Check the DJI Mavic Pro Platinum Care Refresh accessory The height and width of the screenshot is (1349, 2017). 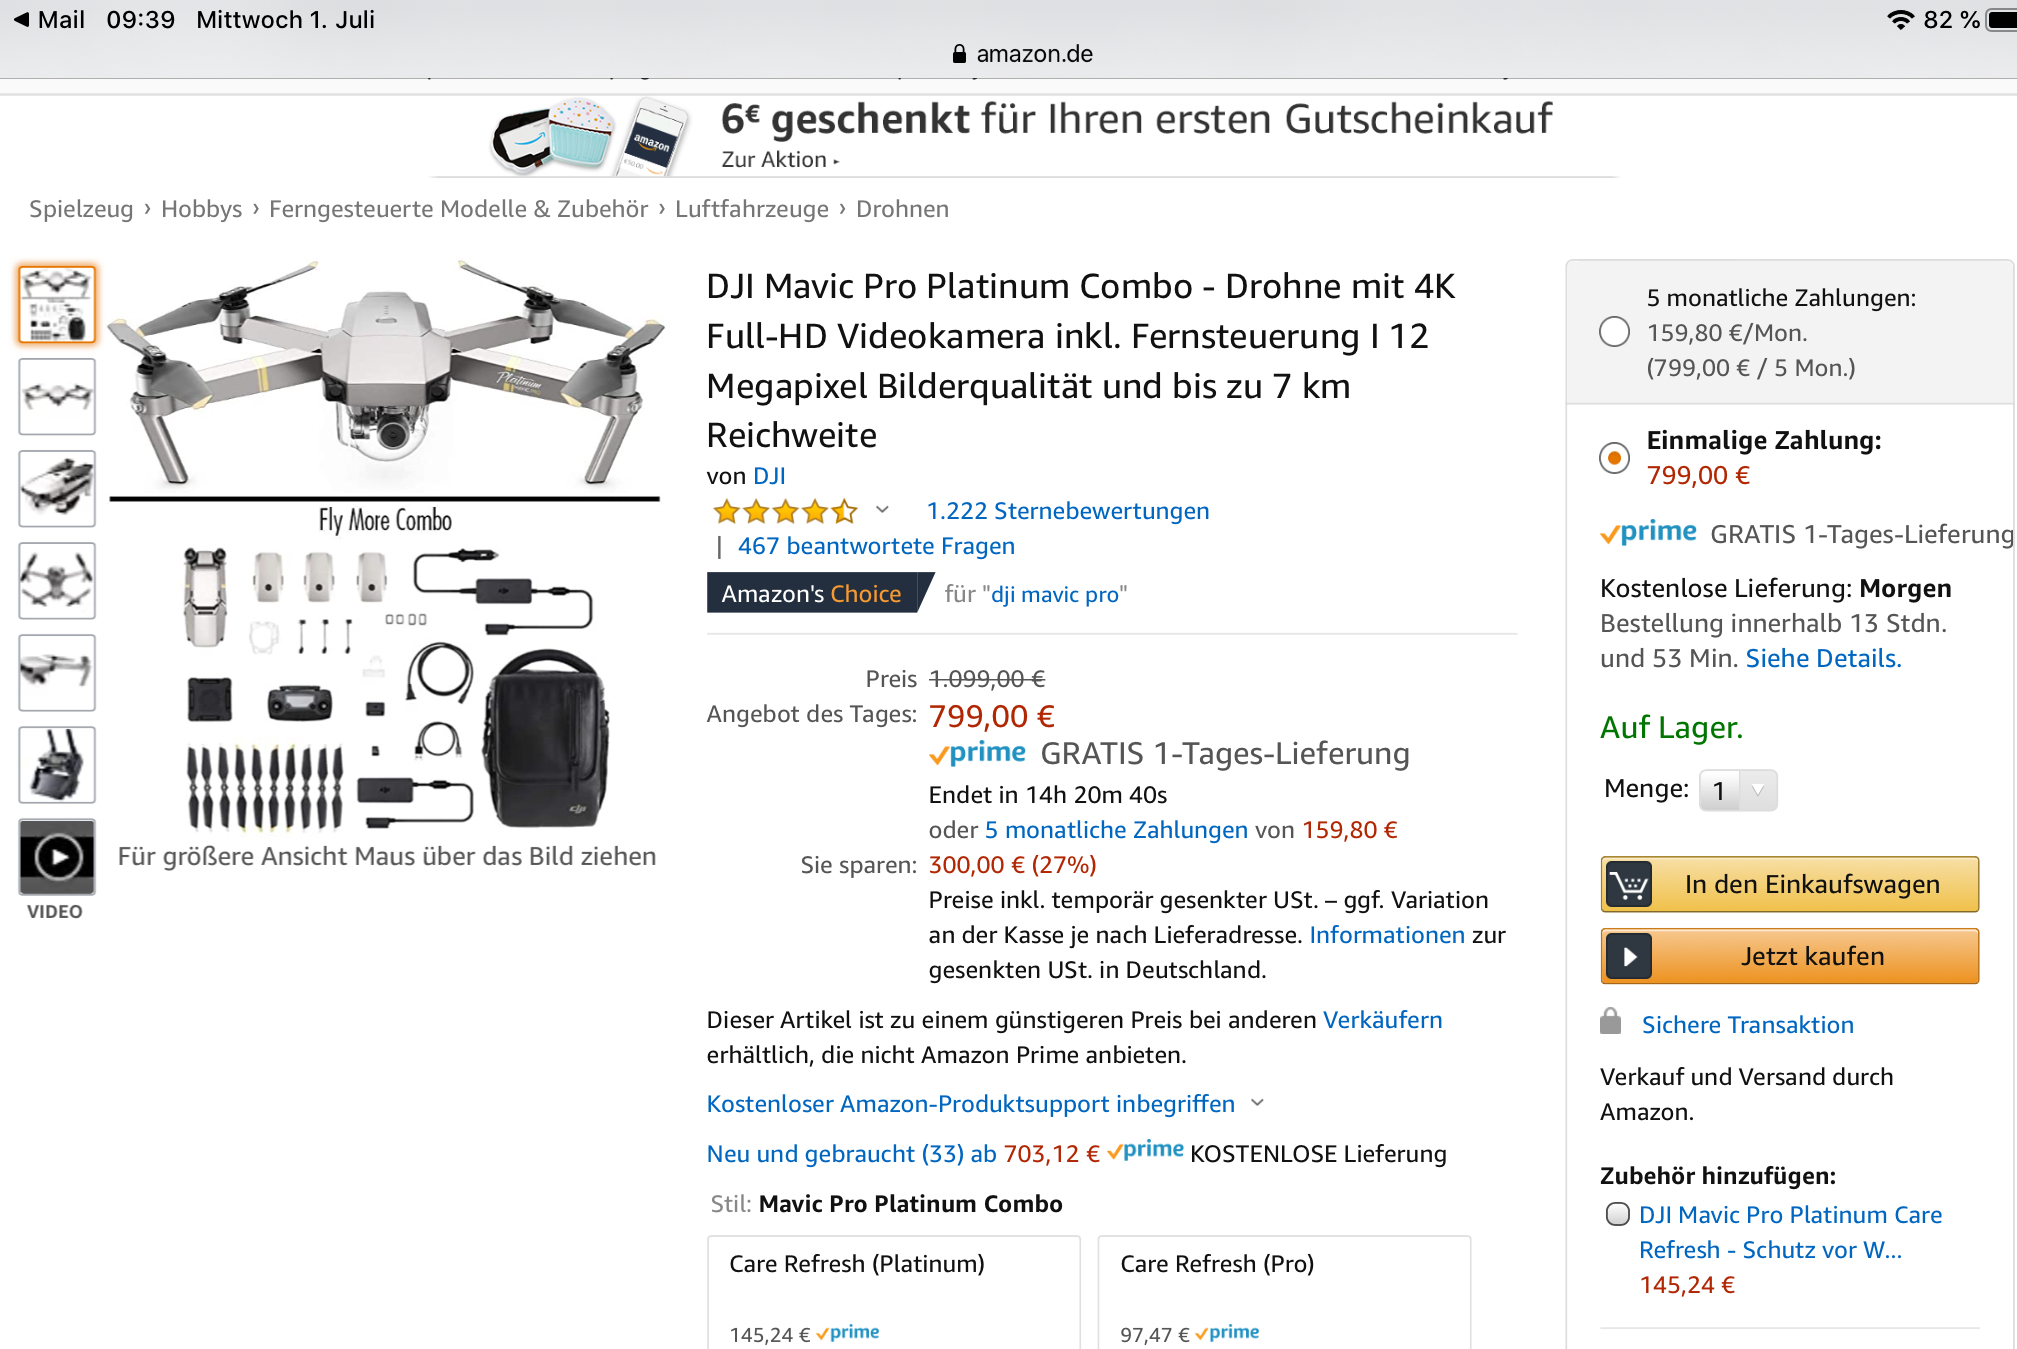point(1617,1215)
